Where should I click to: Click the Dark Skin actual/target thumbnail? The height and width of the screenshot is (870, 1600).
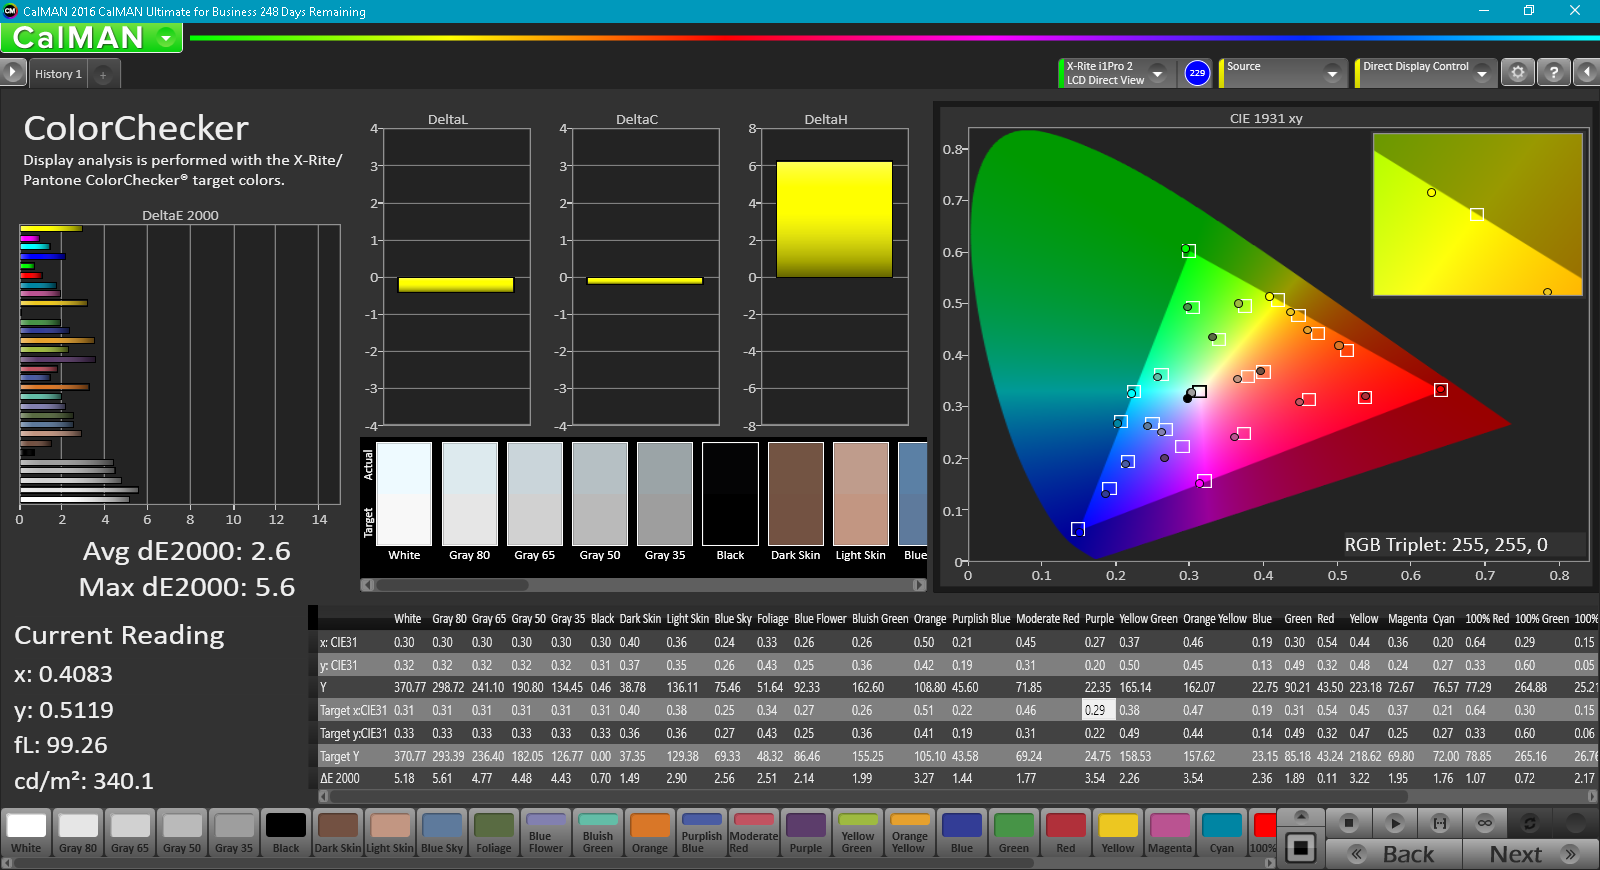tap(795, 494)
